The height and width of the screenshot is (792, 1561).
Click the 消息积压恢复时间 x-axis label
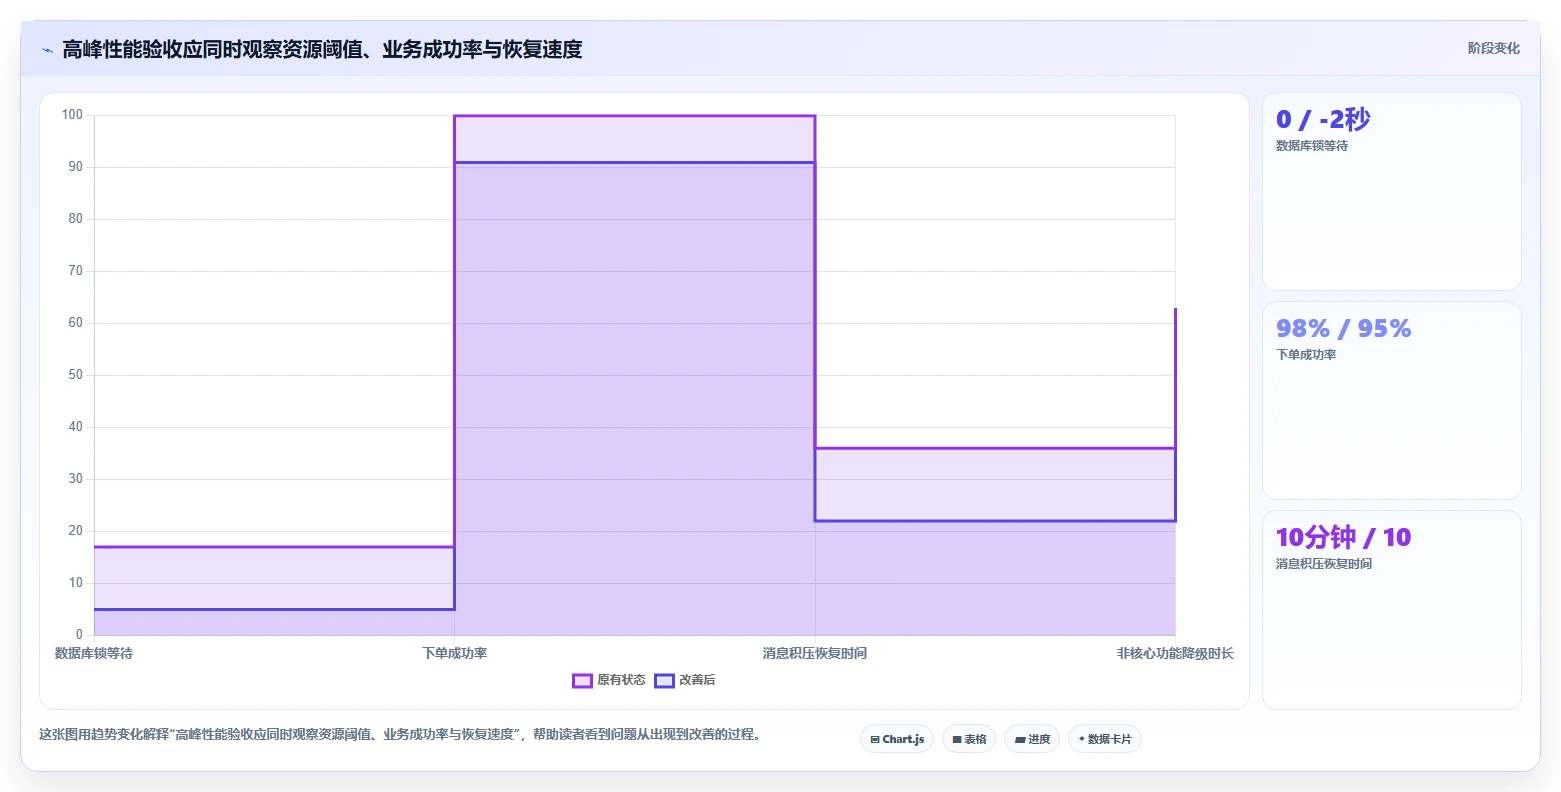coord(815,653)
